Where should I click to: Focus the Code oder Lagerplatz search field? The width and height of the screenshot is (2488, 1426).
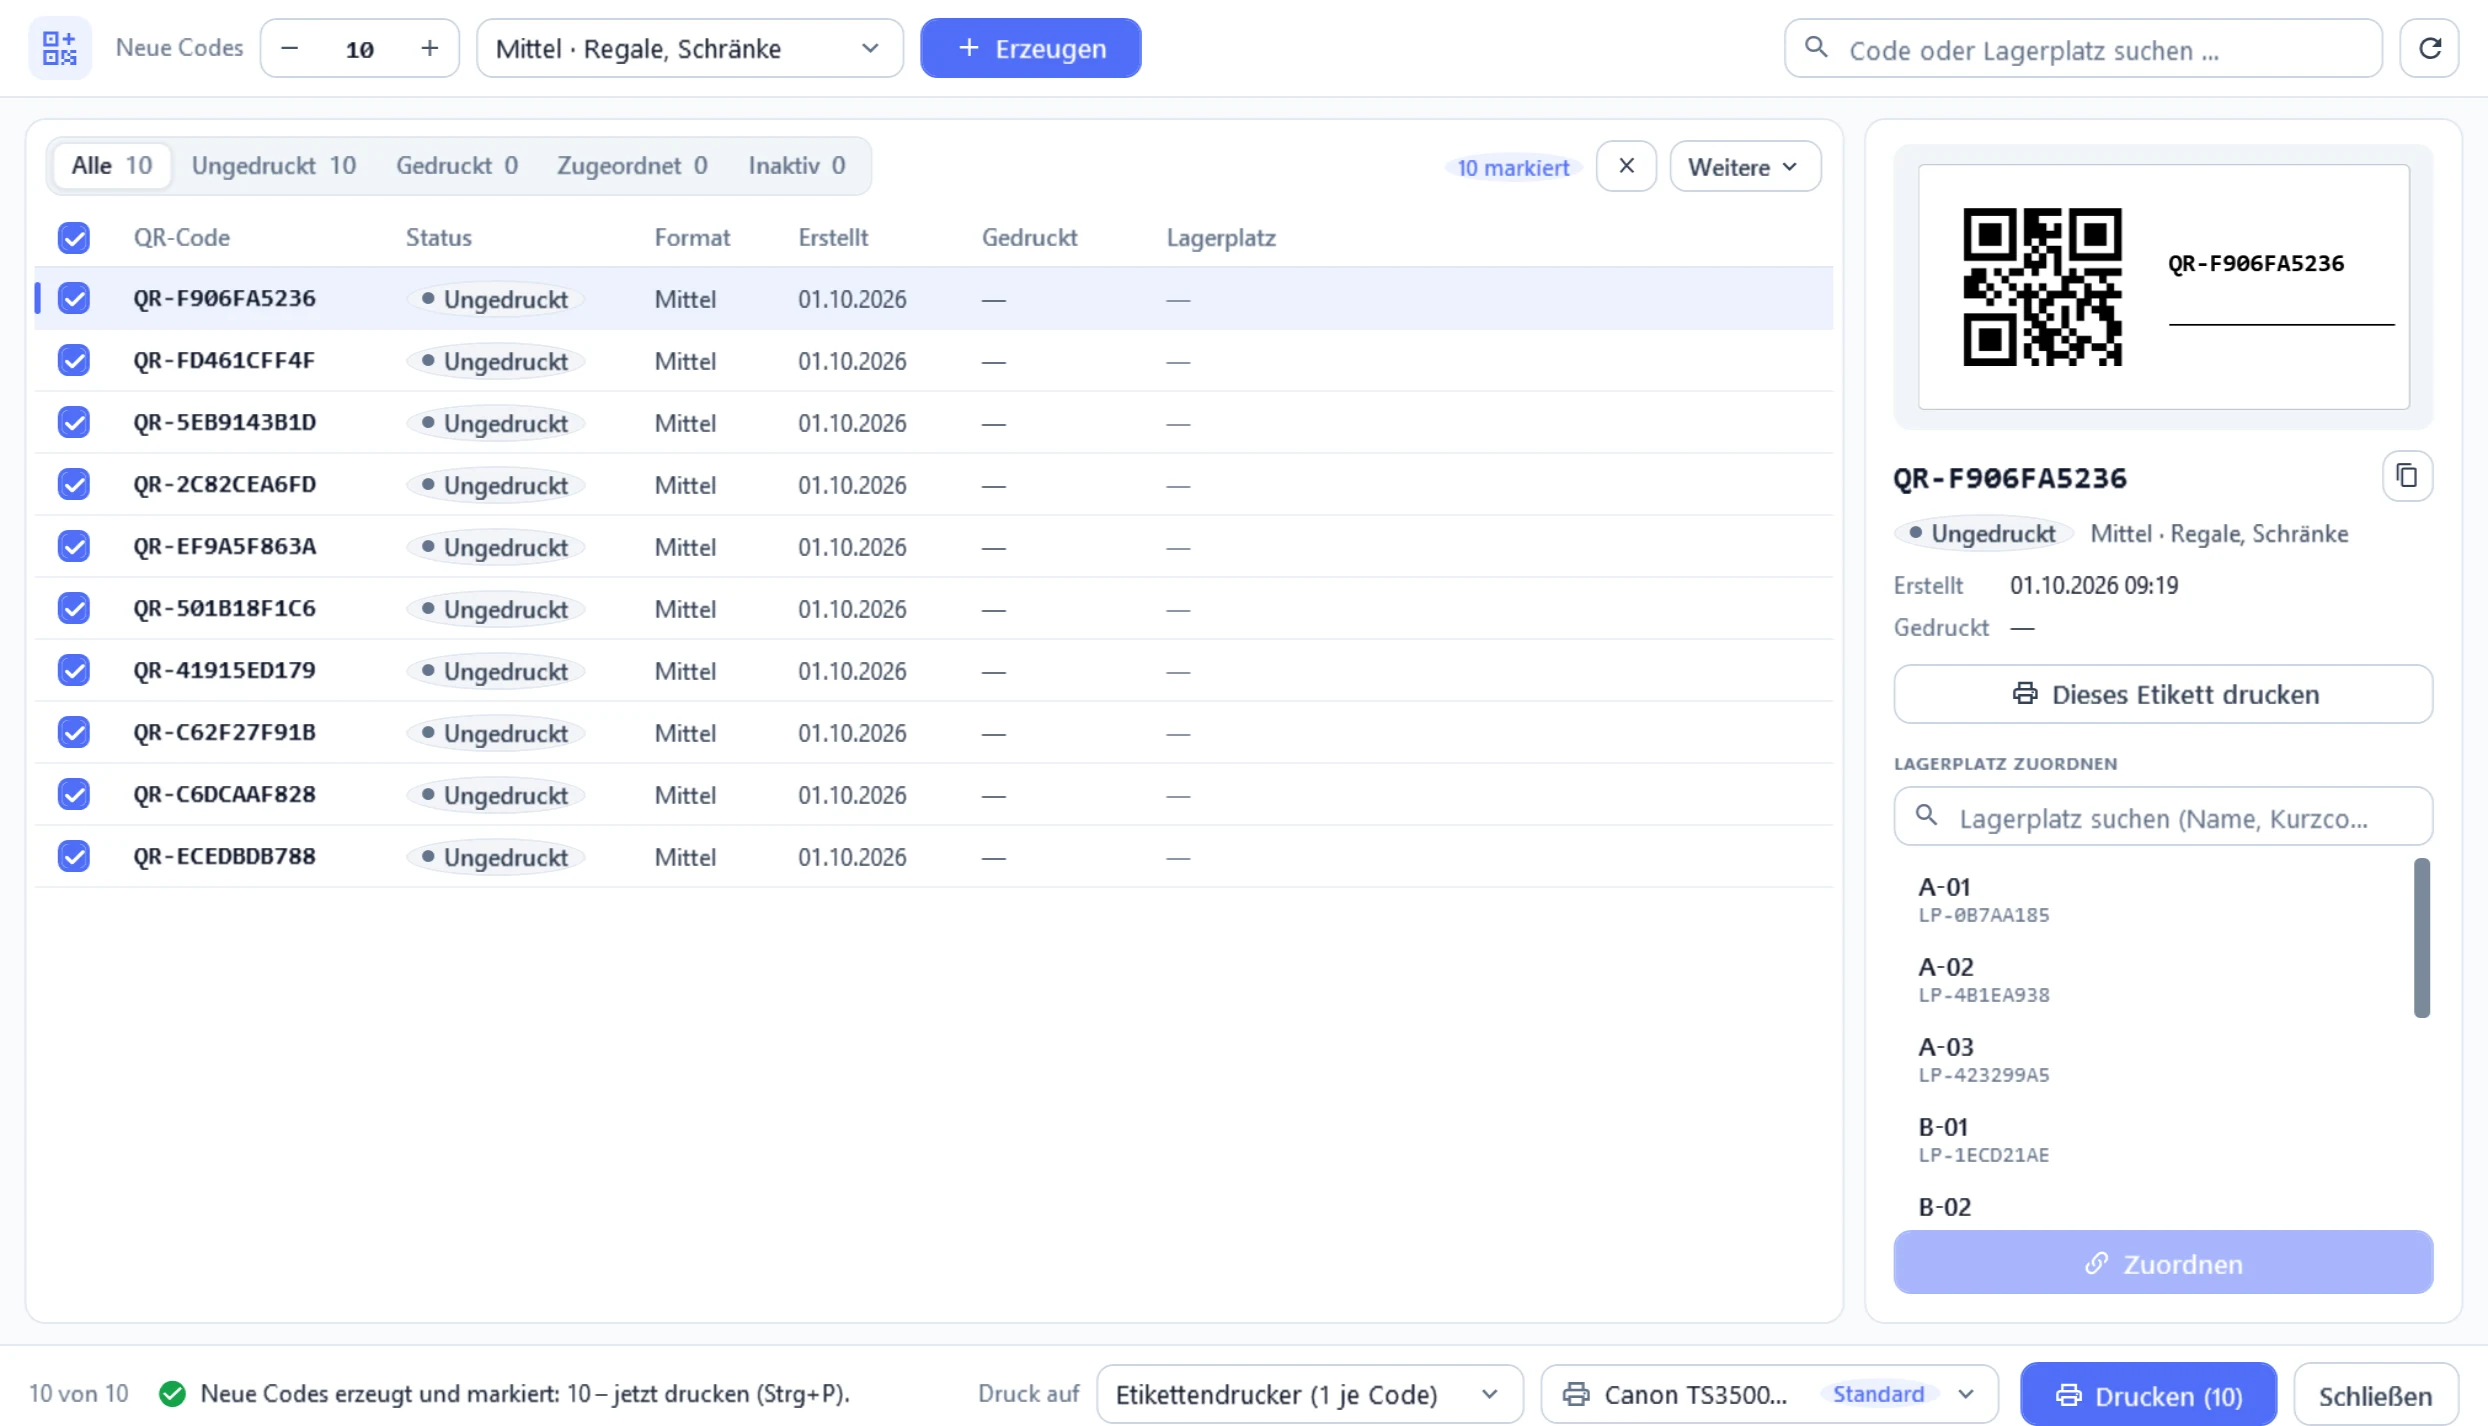pos(2083,48)
